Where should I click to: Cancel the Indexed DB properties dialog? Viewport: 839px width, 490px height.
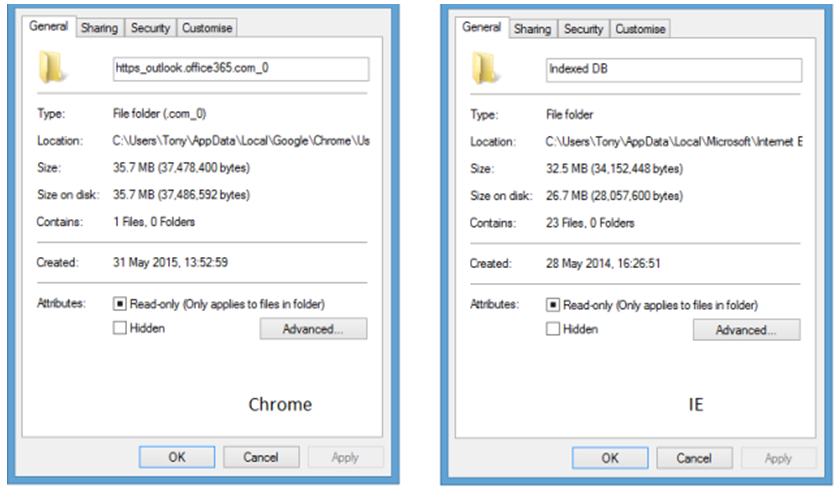click(694, 458)
